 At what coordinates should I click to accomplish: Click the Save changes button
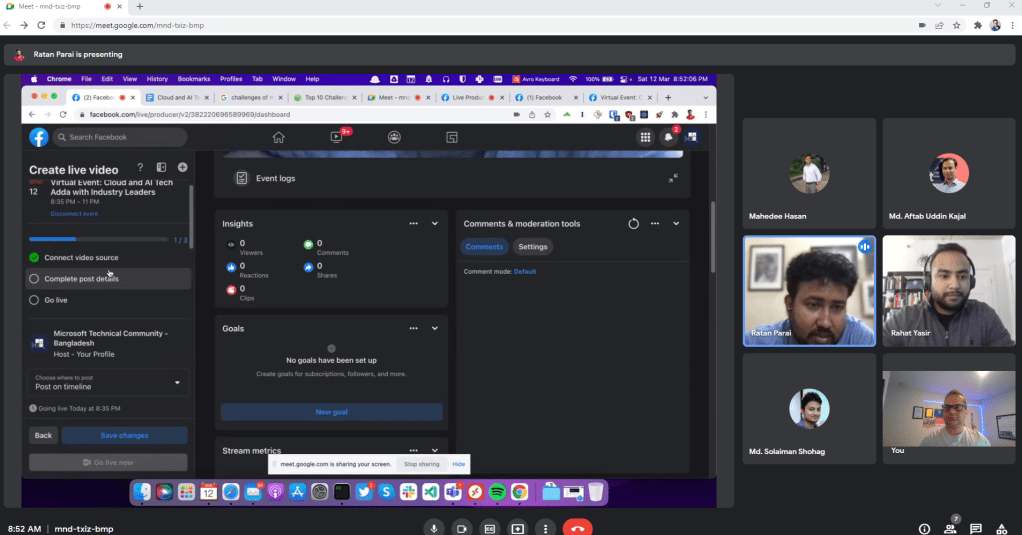pyautogui.click(x=124, y=435)
